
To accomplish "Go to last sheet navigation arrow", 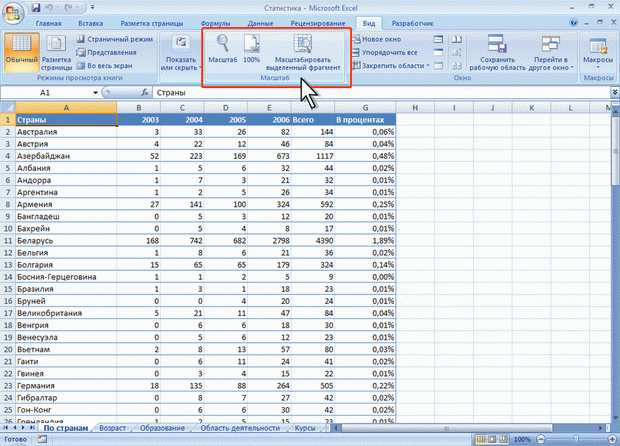I will pyautogui.click(x=32, y=428).
